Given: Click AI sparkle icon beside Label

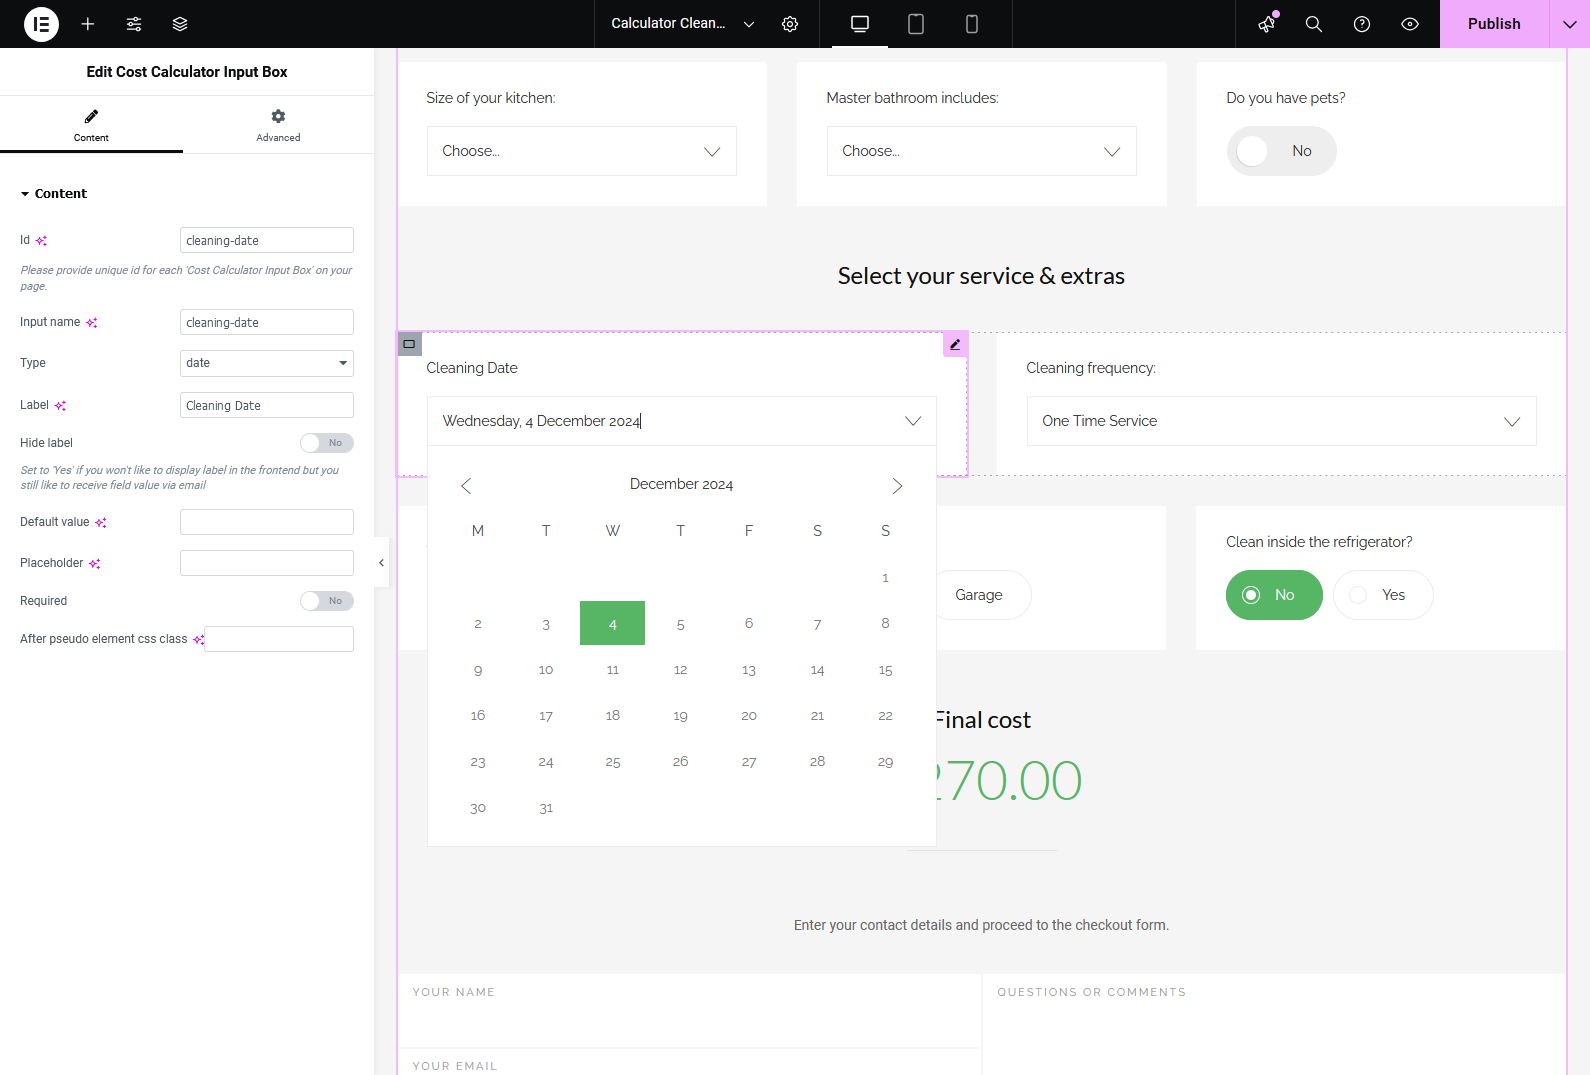Looking at the screenshot, I should coord(60,406).
